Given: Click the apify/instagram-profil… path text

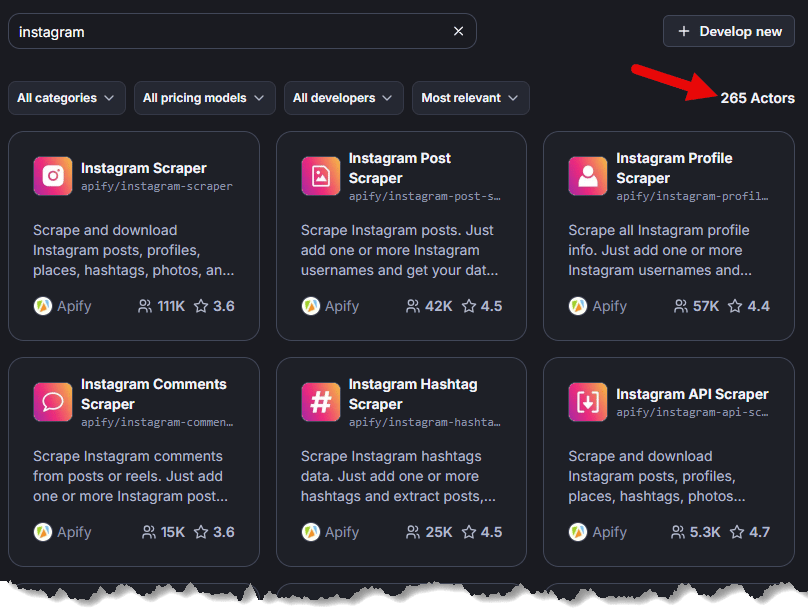Looking at the screenshot, I should [x=692, y=196].
